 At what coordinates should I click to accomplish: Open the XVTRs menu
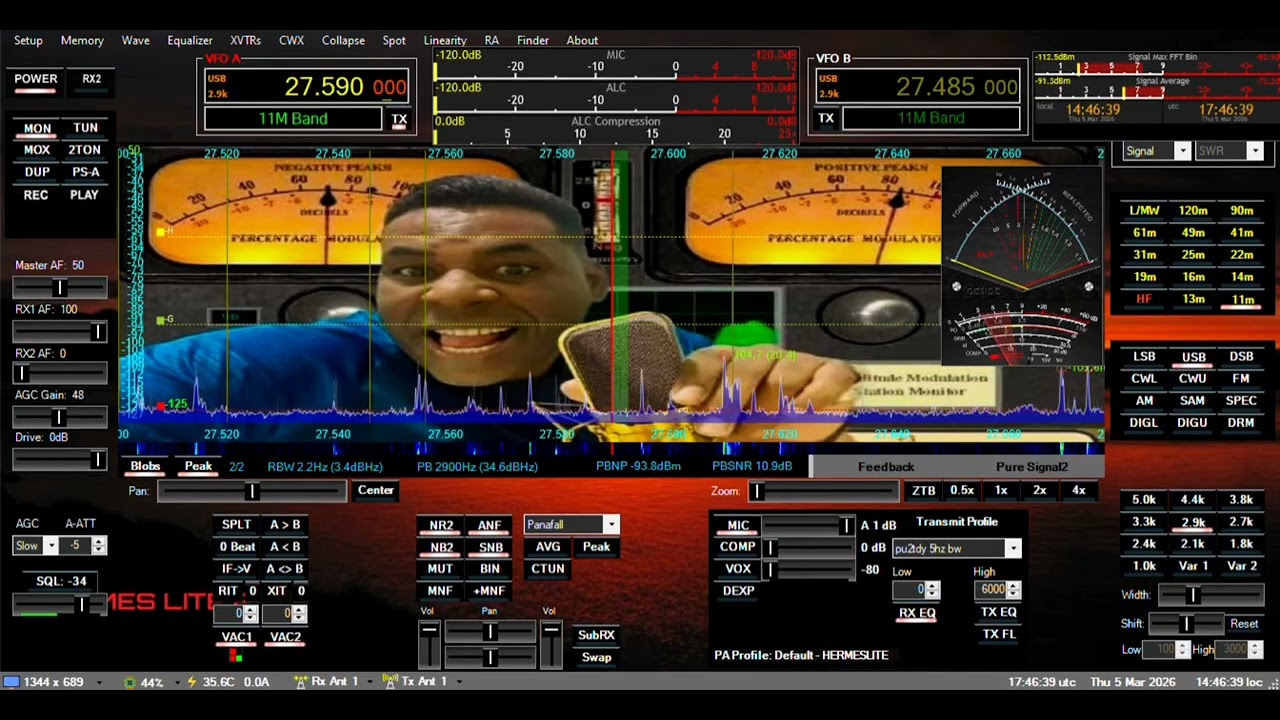coord(245,41)
